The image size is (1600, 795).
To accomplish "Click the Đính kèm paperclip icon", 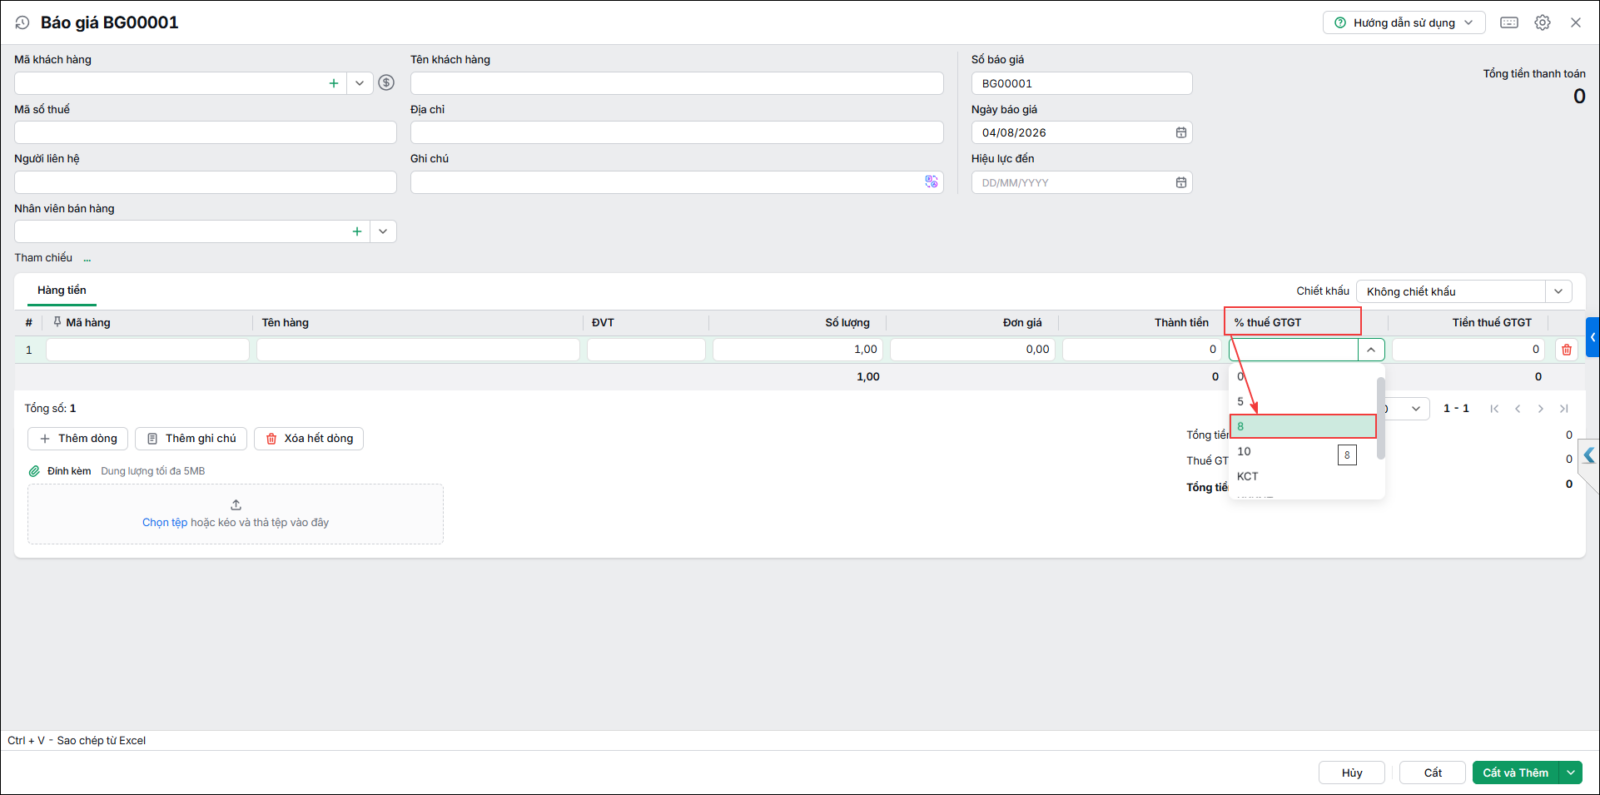I will (x=34, y=471).
